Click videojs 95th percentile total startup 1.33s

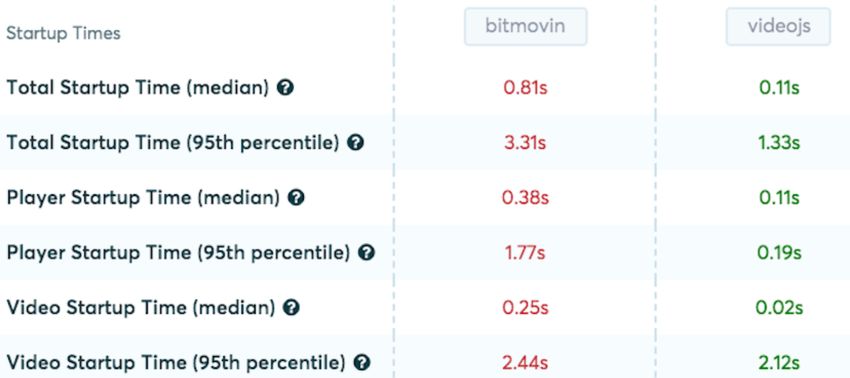point(780,143)
